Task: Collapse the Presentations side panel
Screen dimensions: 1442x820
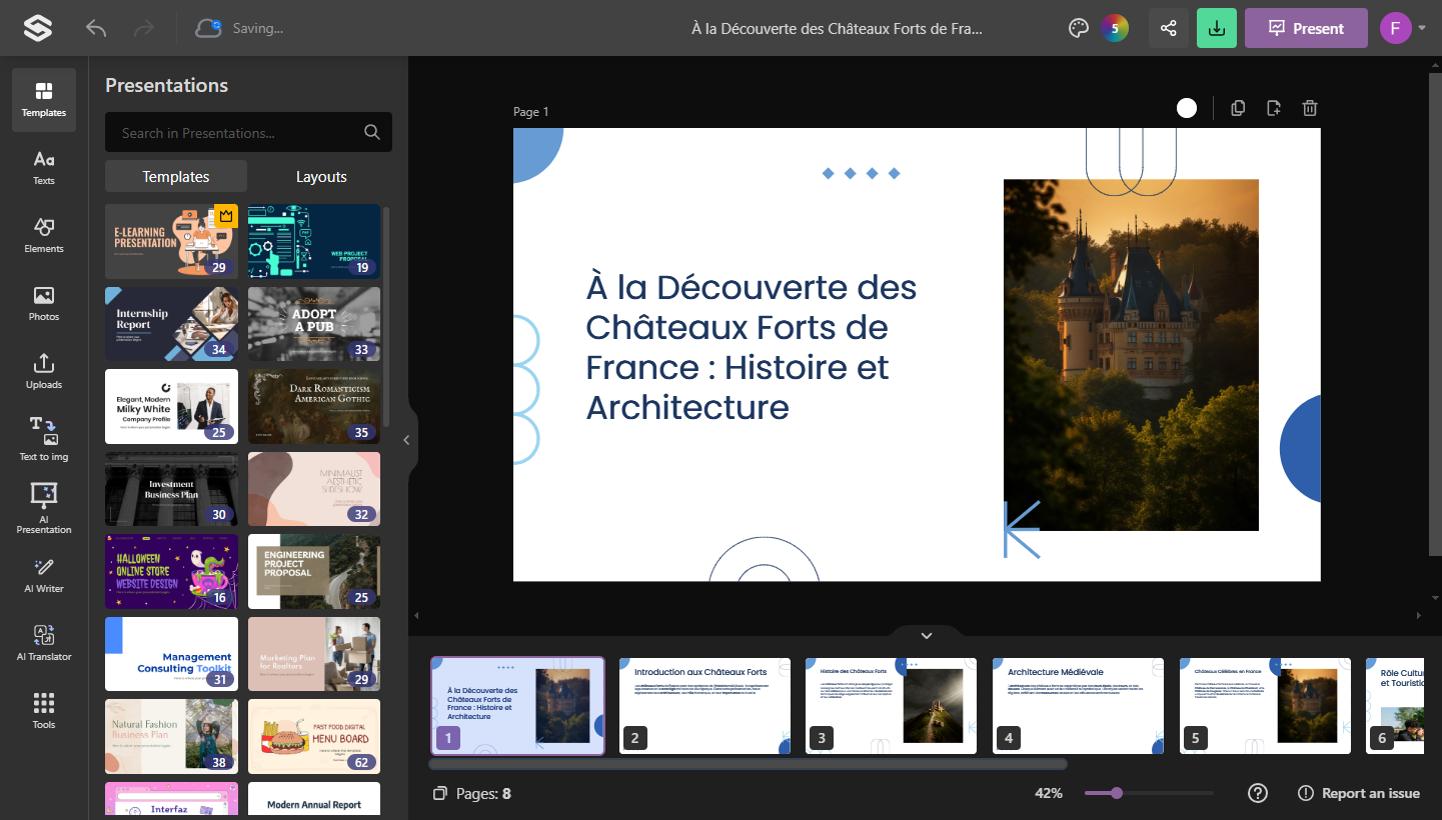Action: (406, 439)
